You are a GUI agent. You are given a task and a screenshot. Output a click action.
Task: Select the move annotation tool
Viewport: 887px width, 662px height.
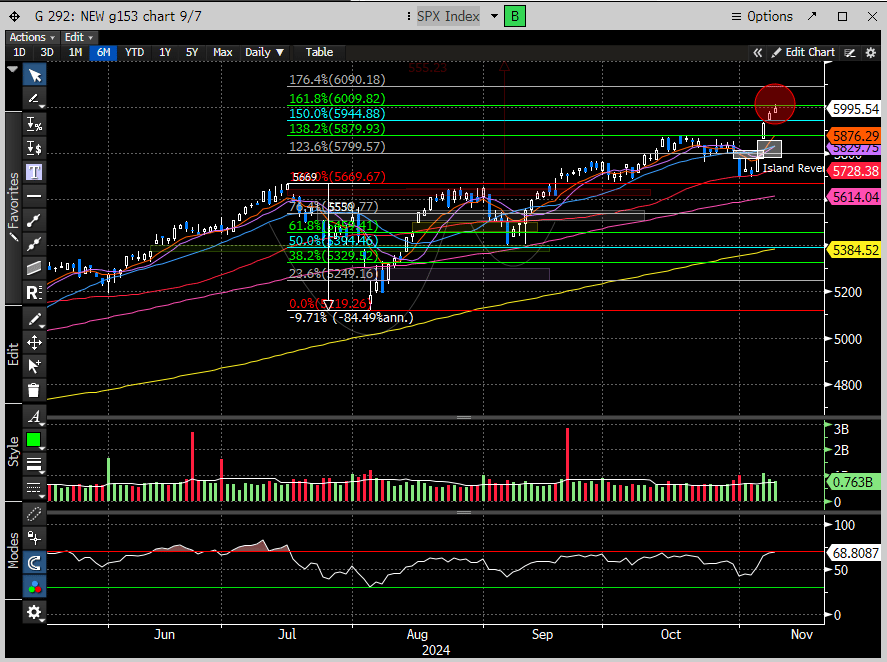[x=35, y=342]
